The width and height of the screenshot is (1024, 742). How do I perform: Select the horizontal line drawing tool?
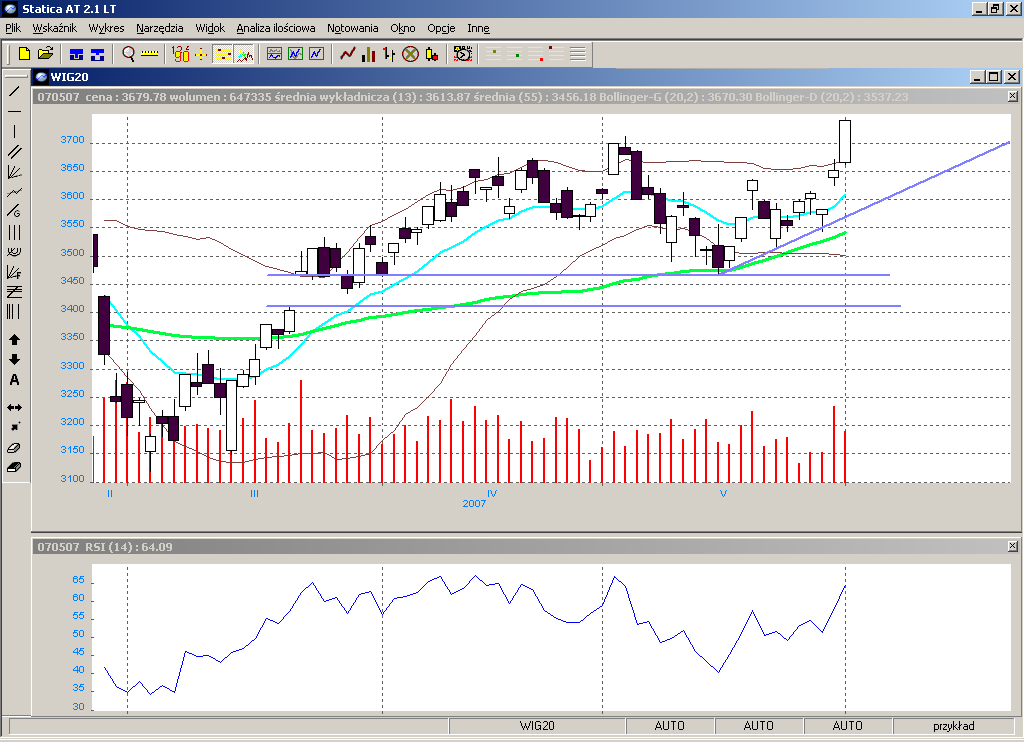(14, 111)
